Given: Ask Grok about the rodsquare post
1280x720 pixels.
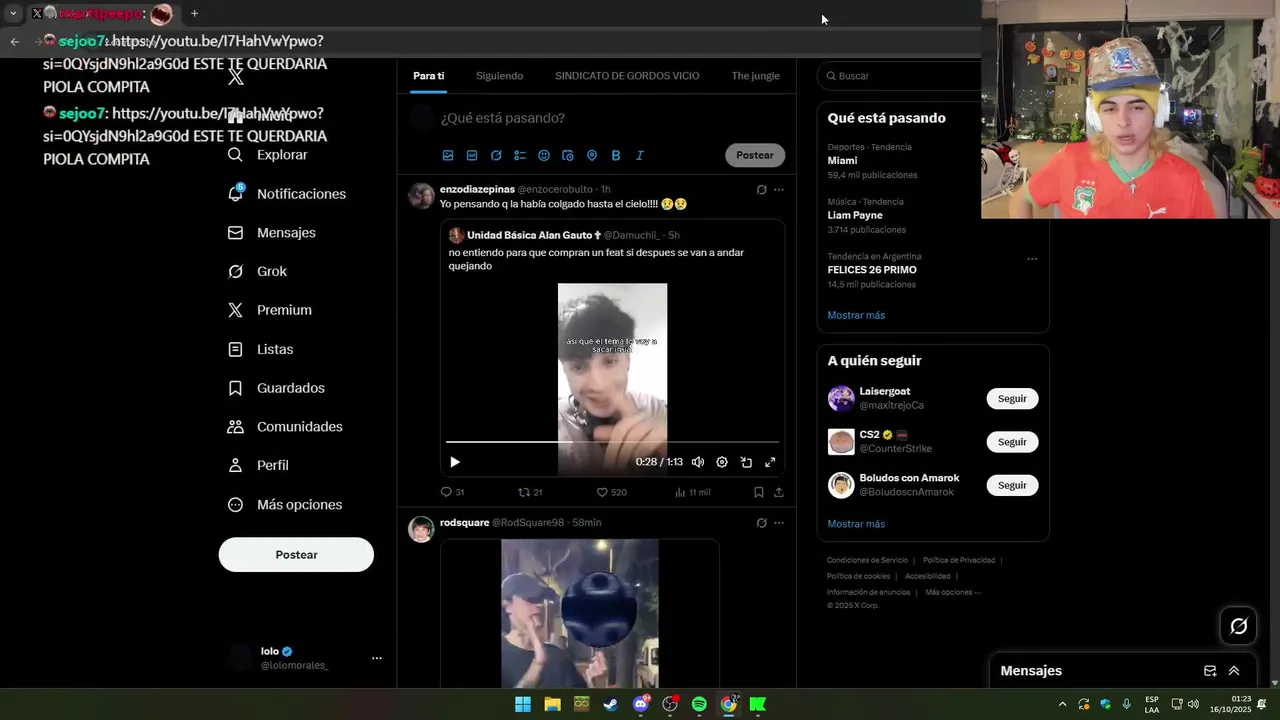Looking at the screenshot, I should [761, 523].
